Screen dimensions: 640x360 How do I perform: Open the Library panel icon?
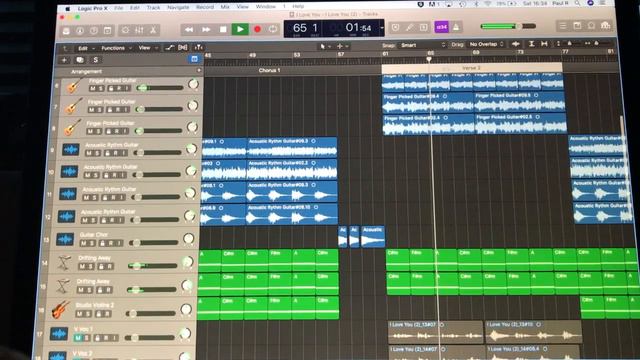click(66, 31)
